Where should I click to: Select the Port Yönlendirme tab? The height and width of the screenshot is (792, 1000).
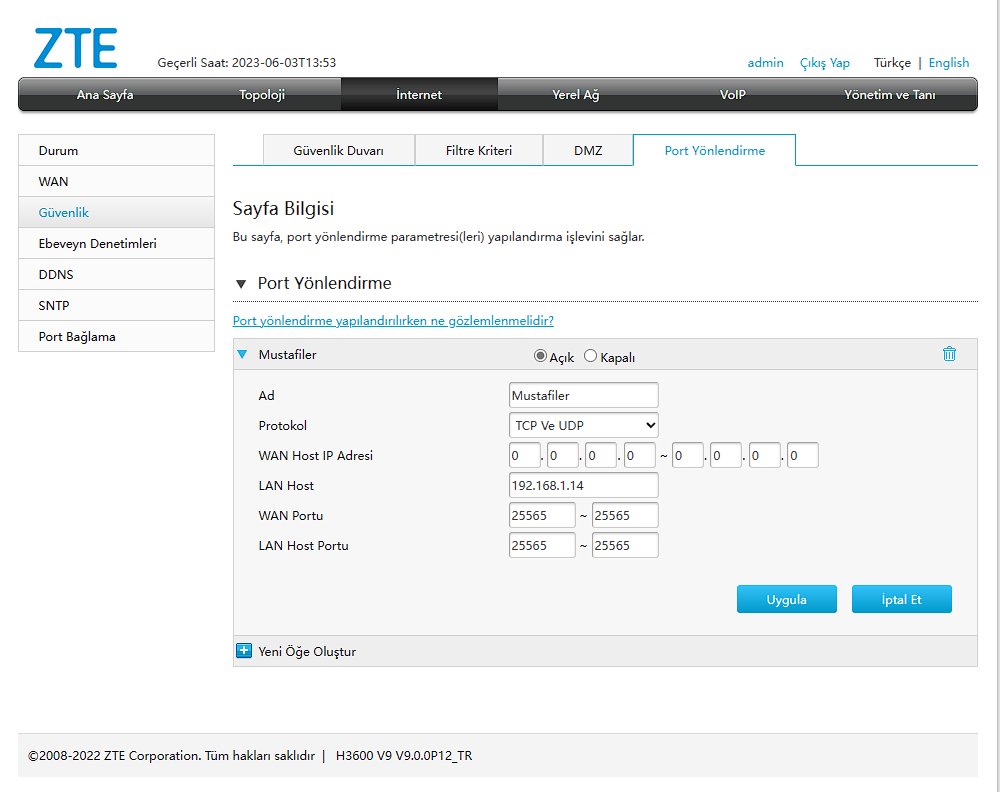714,150
